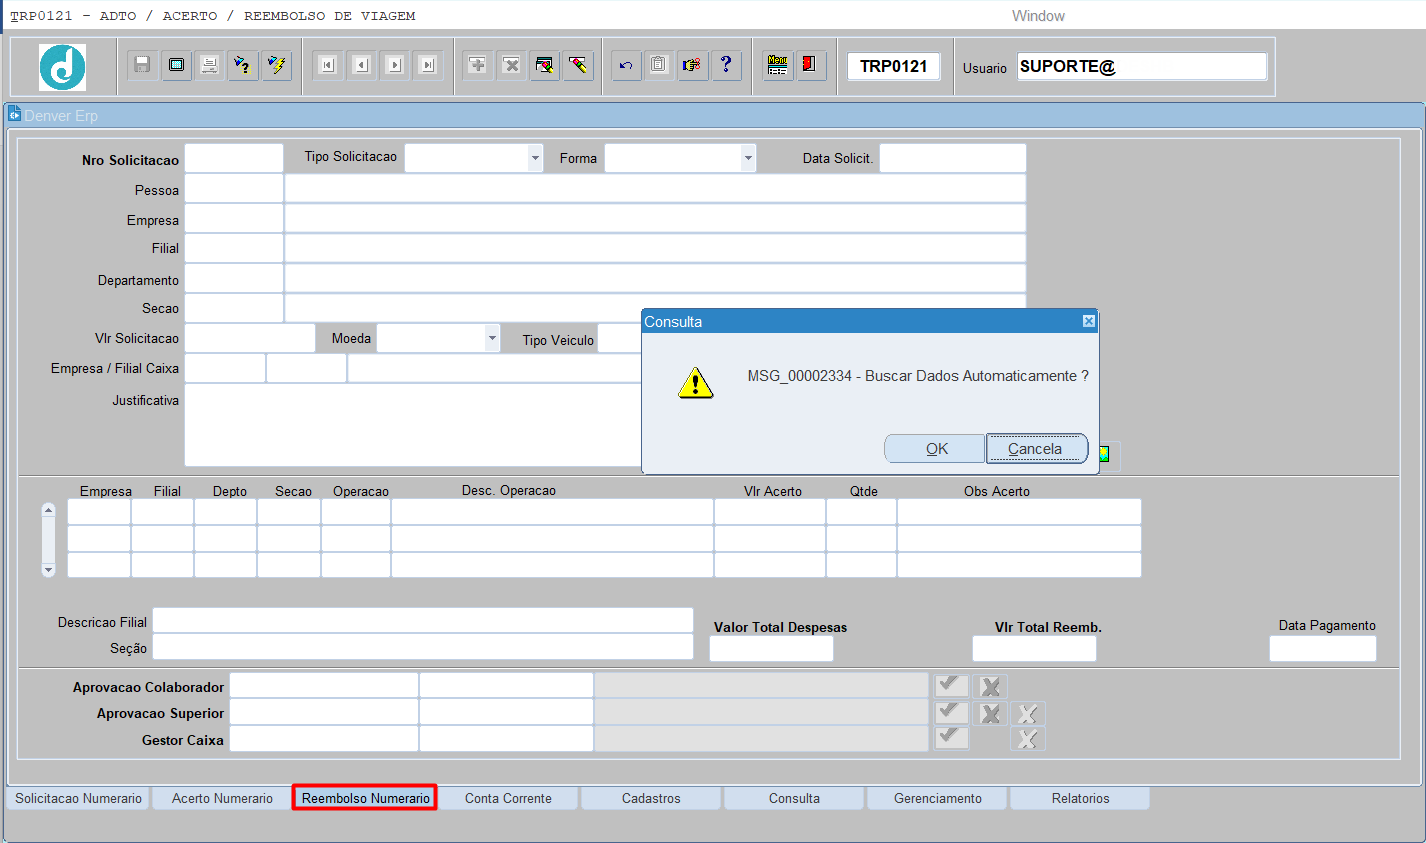Open the Forma dropdown list
This screenshot has width=1426, height=843.
[x=748, y=158]
